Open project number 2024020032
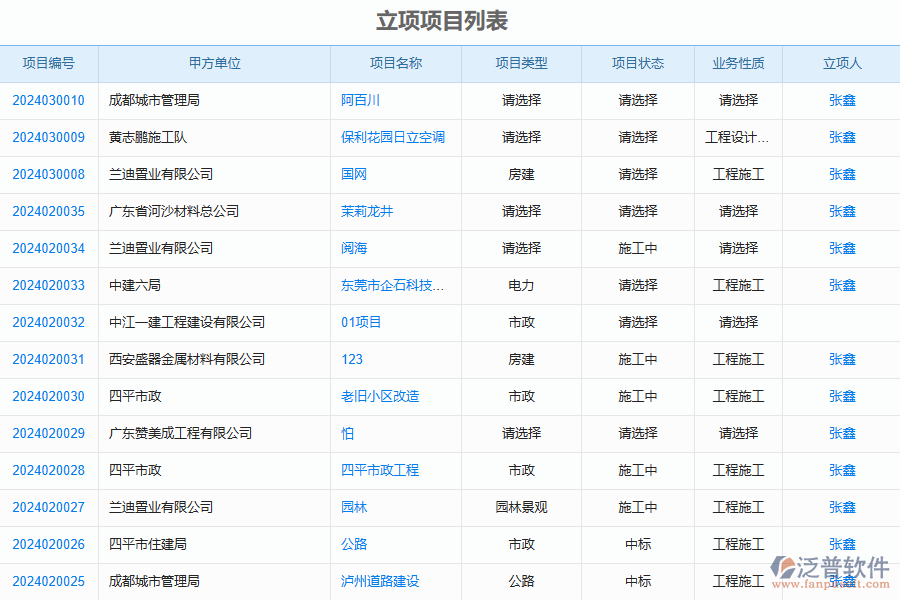900x600 pixels. pos(49,323)
